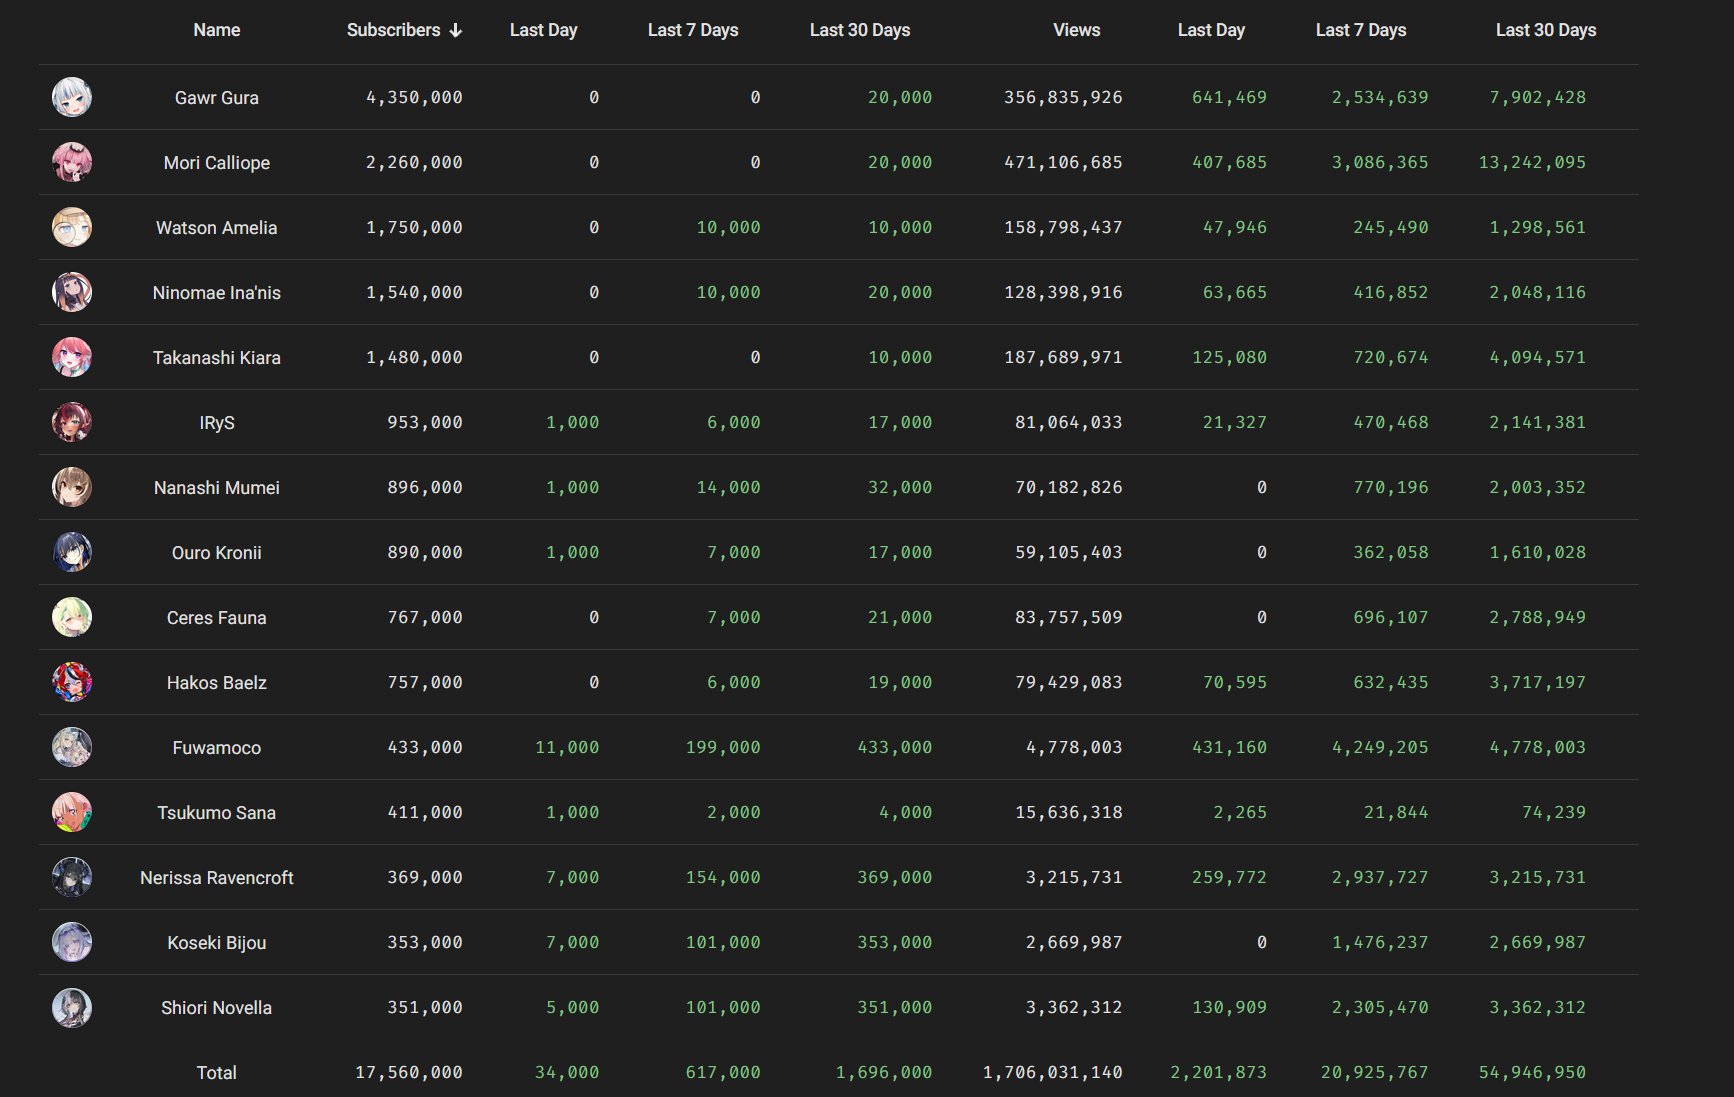Select the Total row label
Viewport: 1734px width, 1097px height.
pos(217,1073)
